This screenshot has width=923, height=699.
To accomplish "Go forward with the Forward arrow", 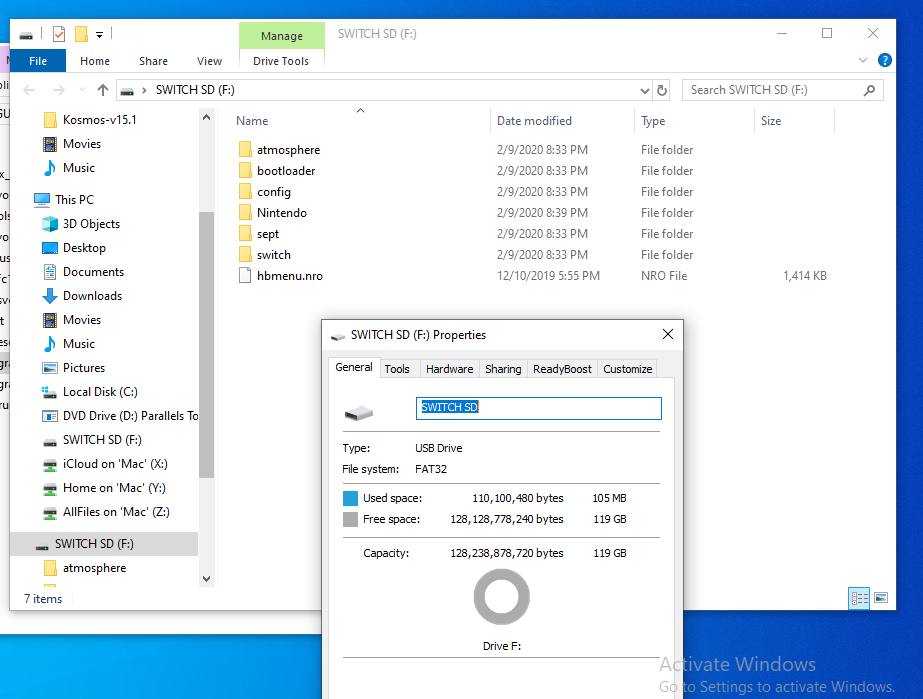I will click(58, 90).
